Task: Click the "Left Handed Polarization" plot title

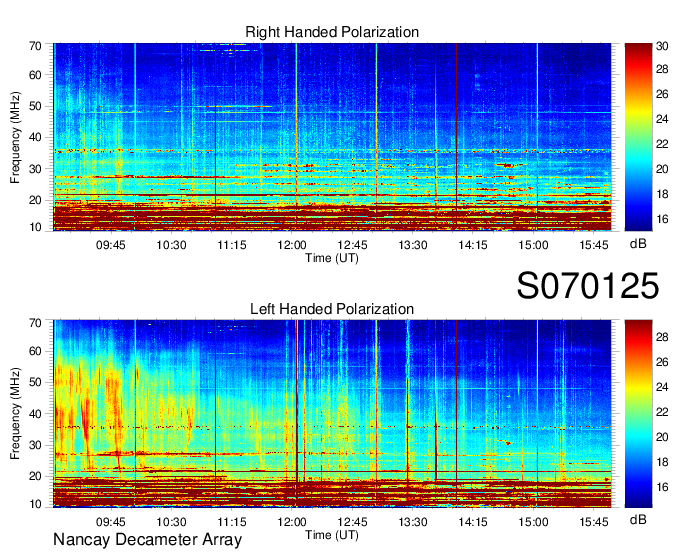Action: [332, 309]
